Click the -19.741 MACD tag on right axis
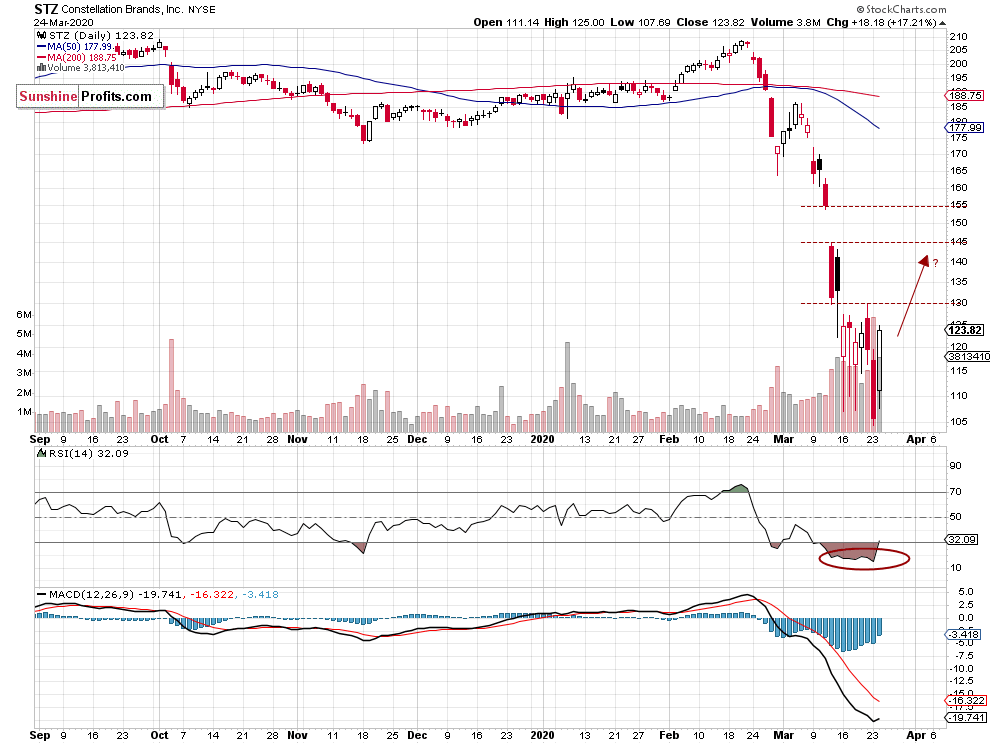Viewport: 990px width, 744px height. pos(965,717)
